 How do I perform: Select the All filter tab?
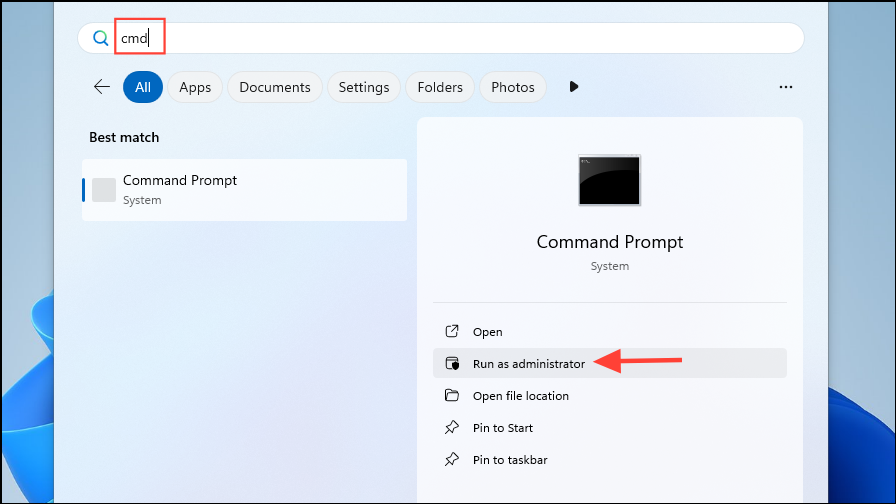point(143,87)
